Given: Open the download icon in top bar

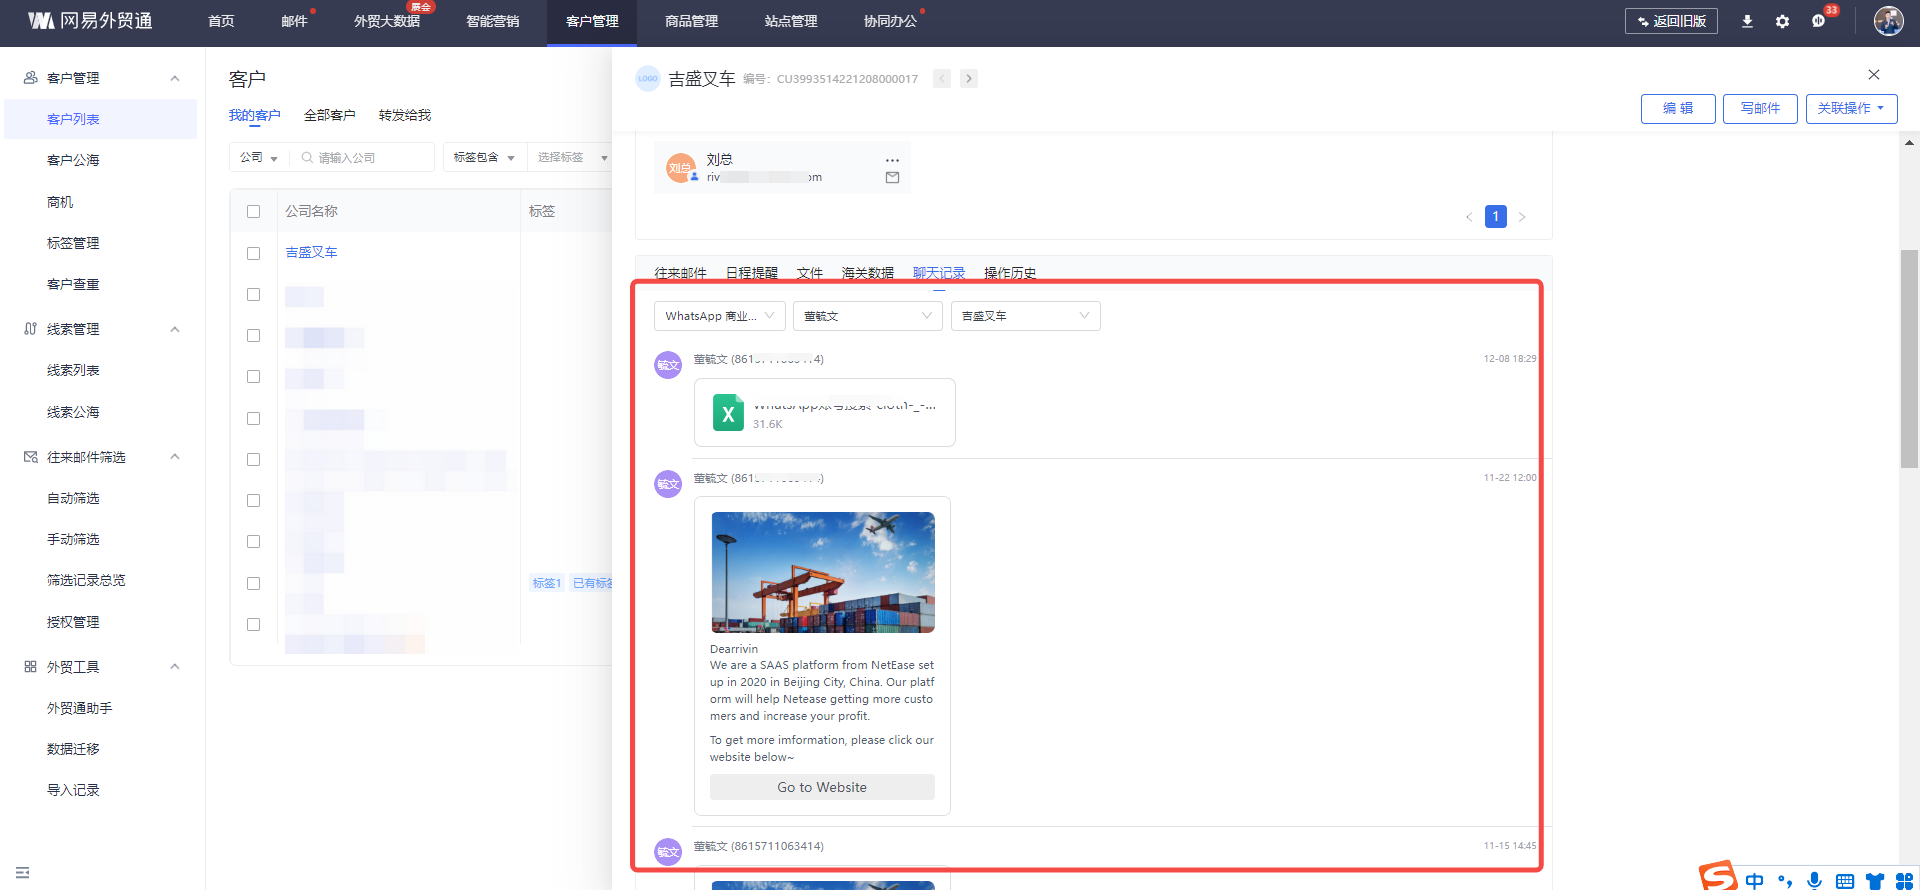Looking at the screenshot, I should [x=1747, y=21].
